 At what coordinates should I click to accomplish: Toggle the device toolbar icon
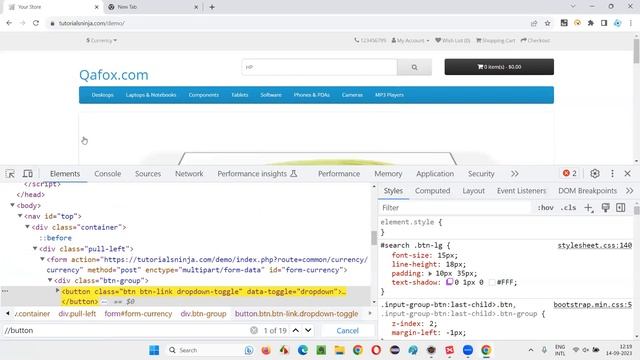28,174
